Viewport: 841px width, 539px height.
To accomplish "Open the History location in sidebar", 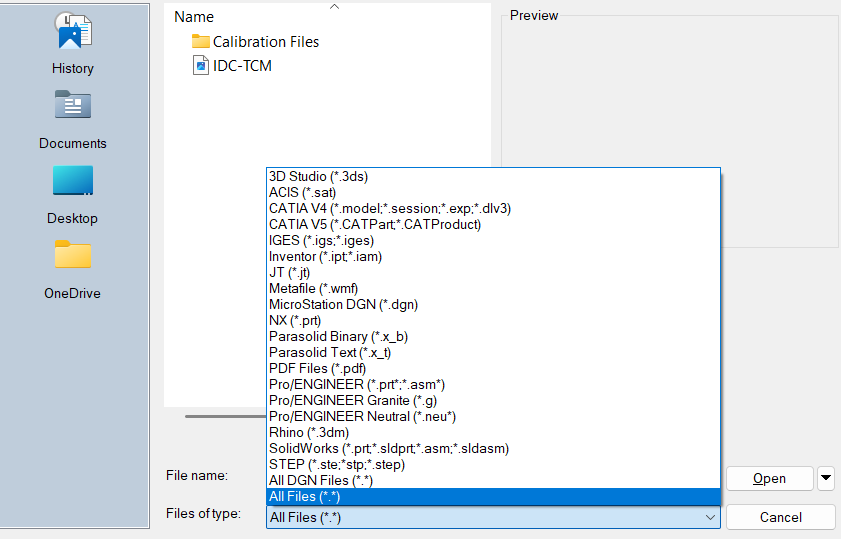I will tap(73, 44).
